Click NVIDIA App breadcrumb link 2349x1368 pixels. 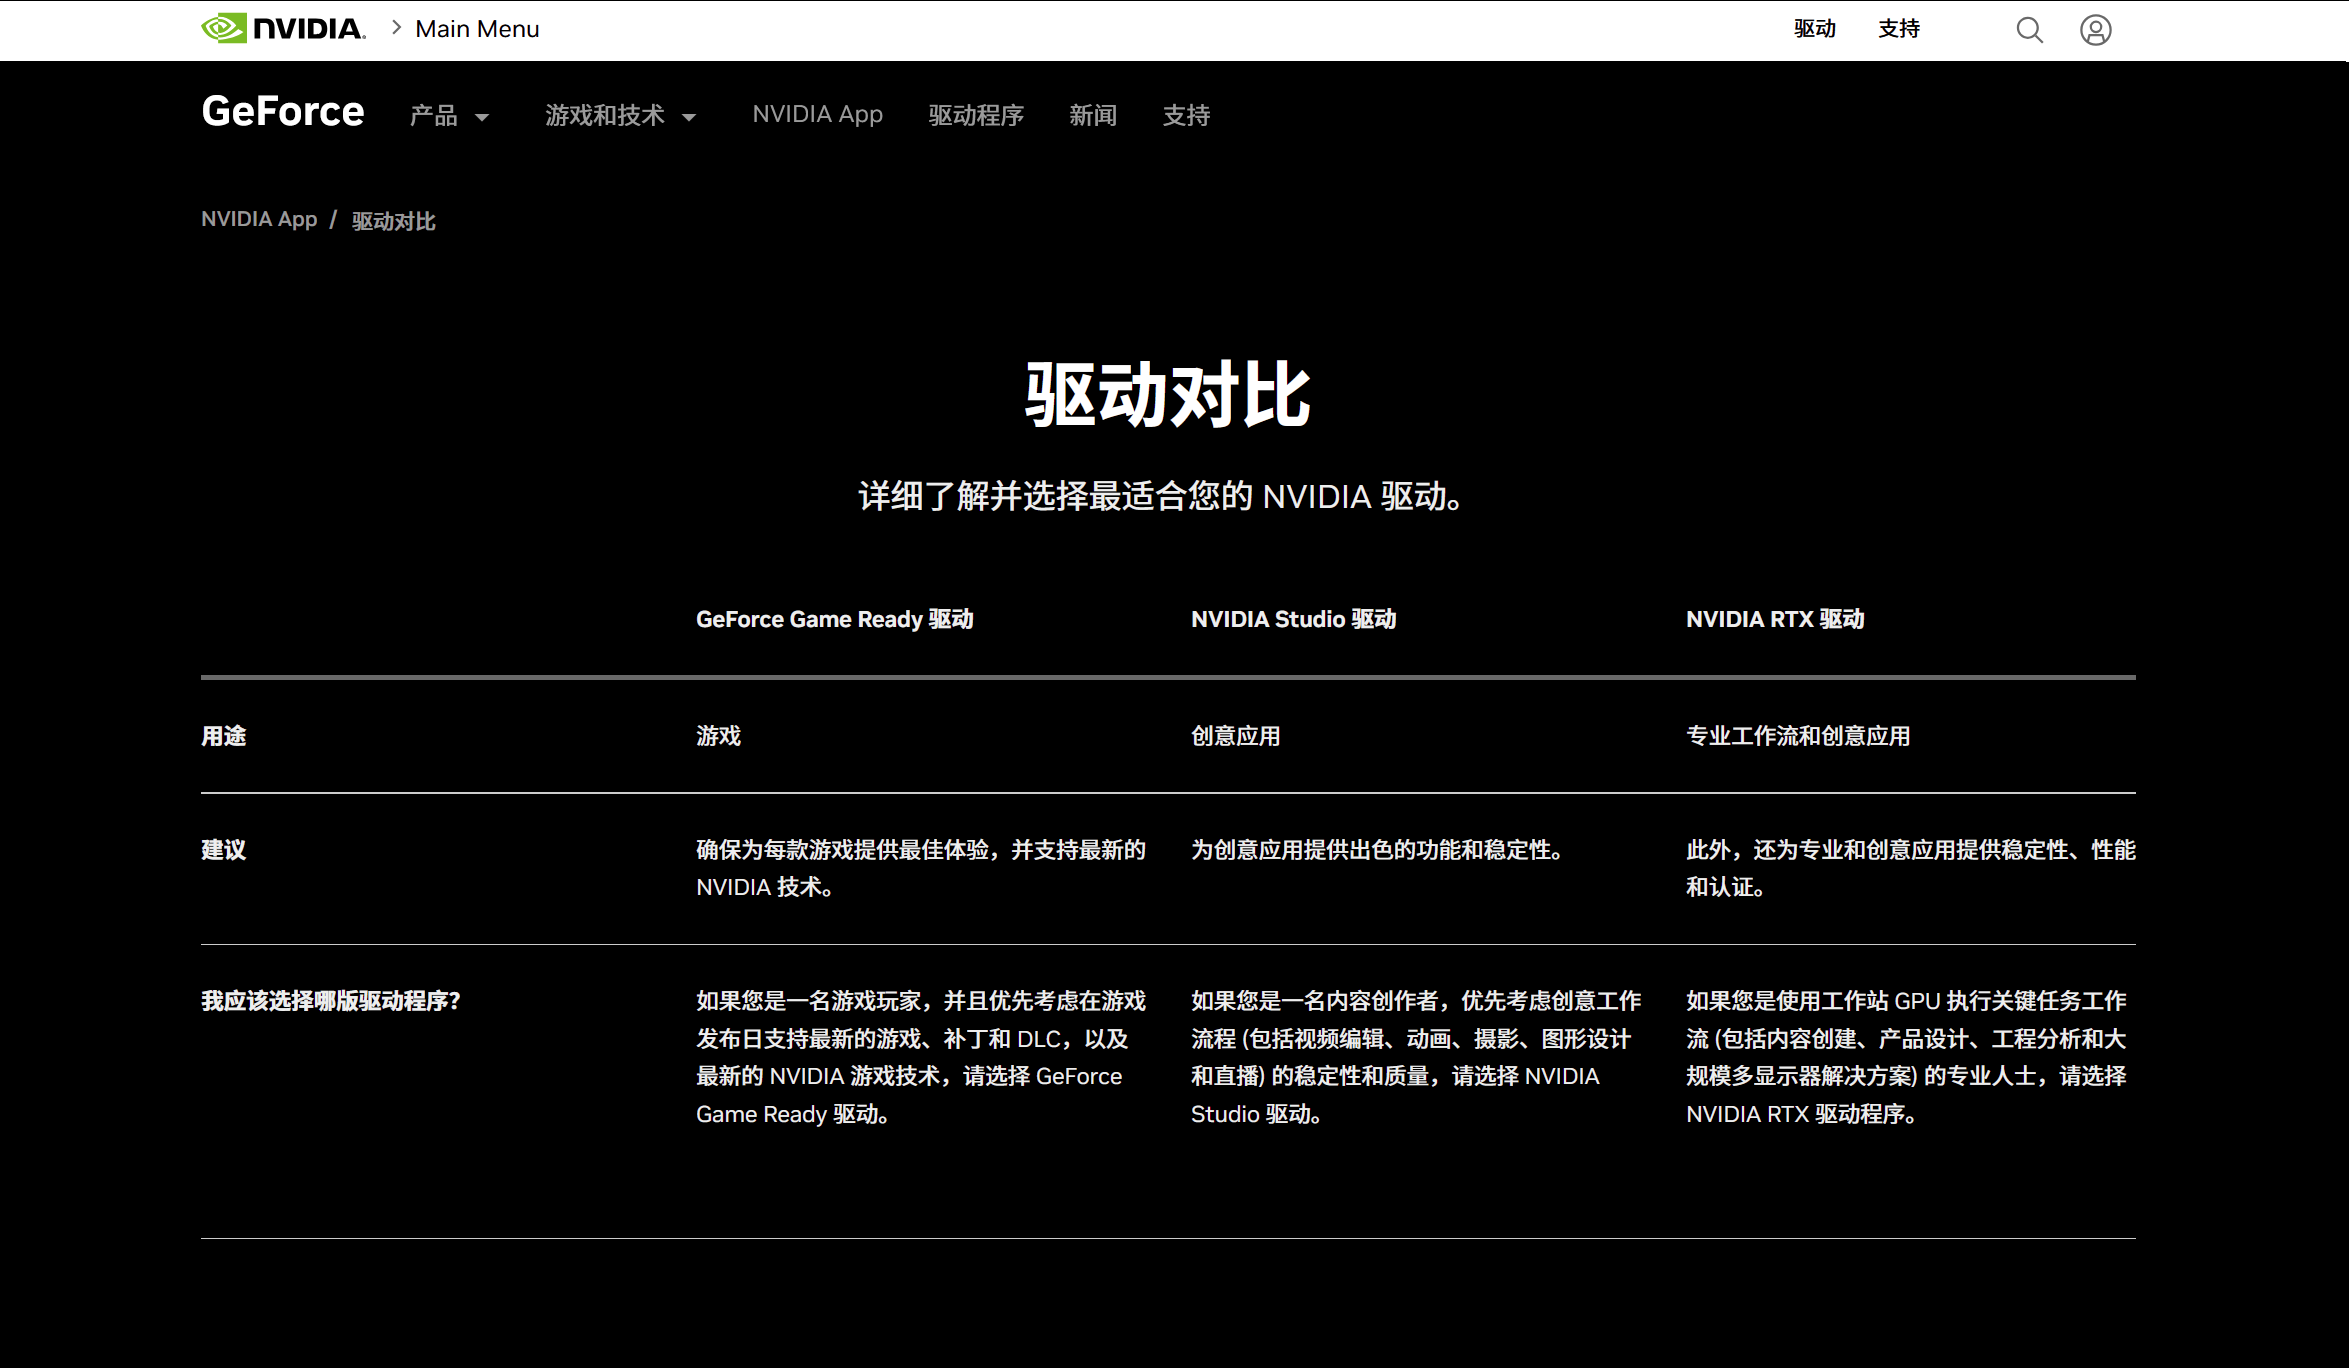pos(259,219)
